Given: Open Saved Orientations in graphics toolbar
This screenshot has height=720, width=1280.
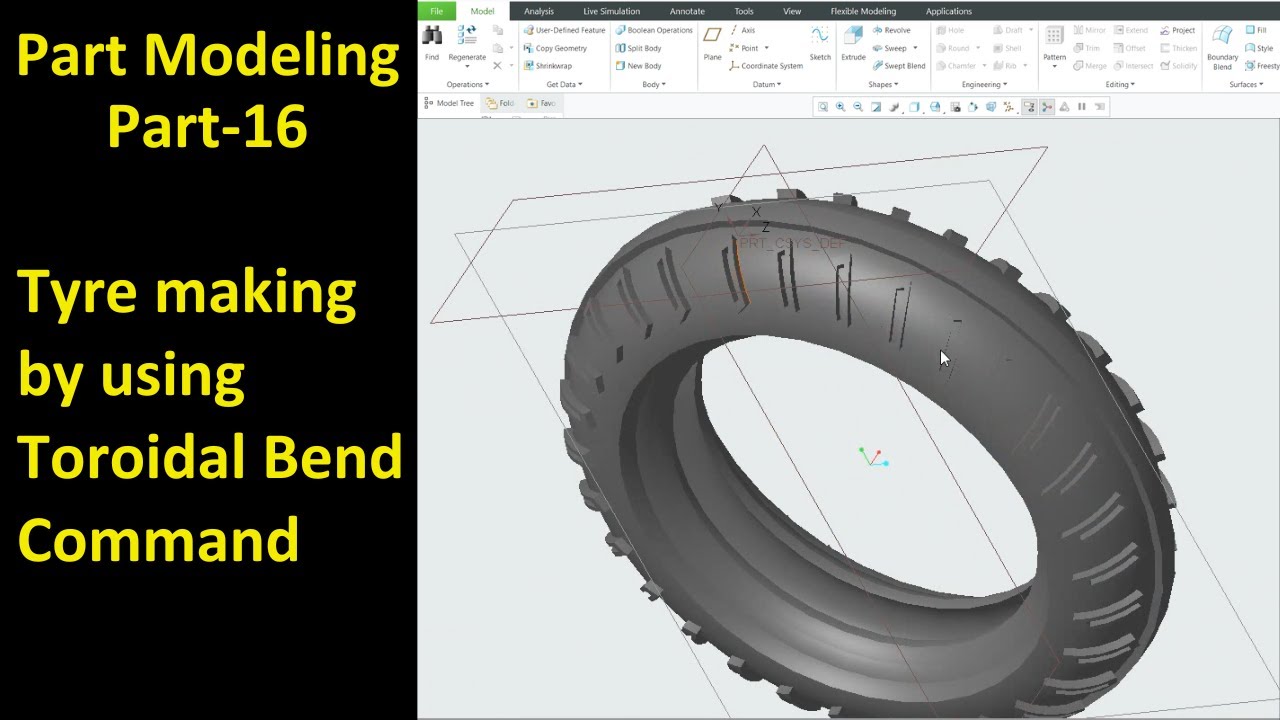Looking at the screenshot, I should 935,107.
